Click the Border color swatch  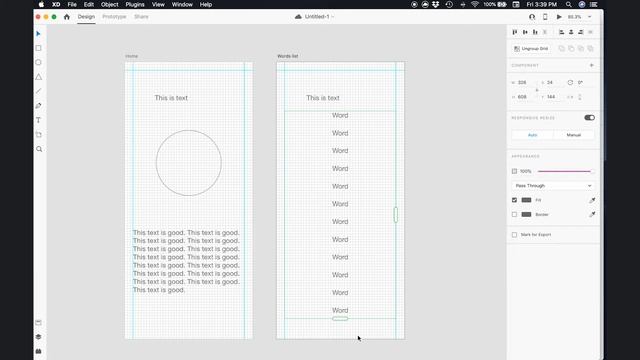(527, 214)
